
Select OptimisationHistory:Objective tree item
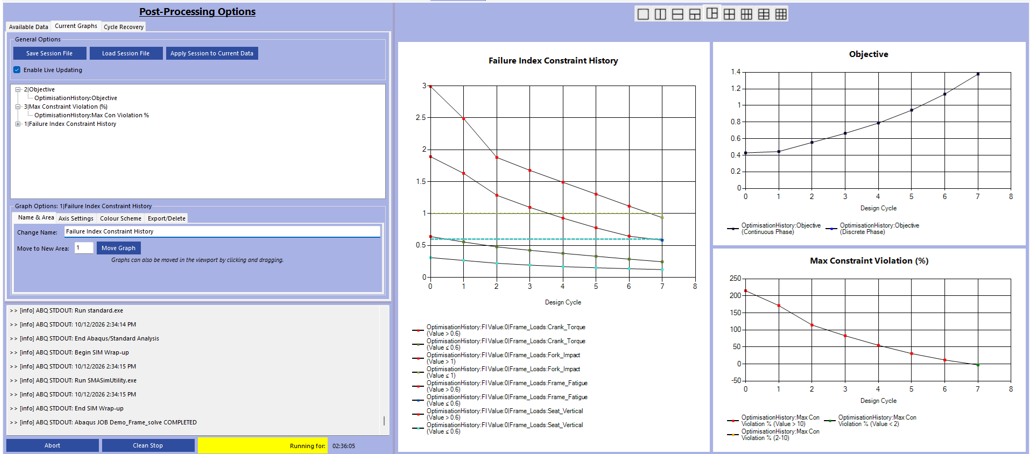point(76,97)
